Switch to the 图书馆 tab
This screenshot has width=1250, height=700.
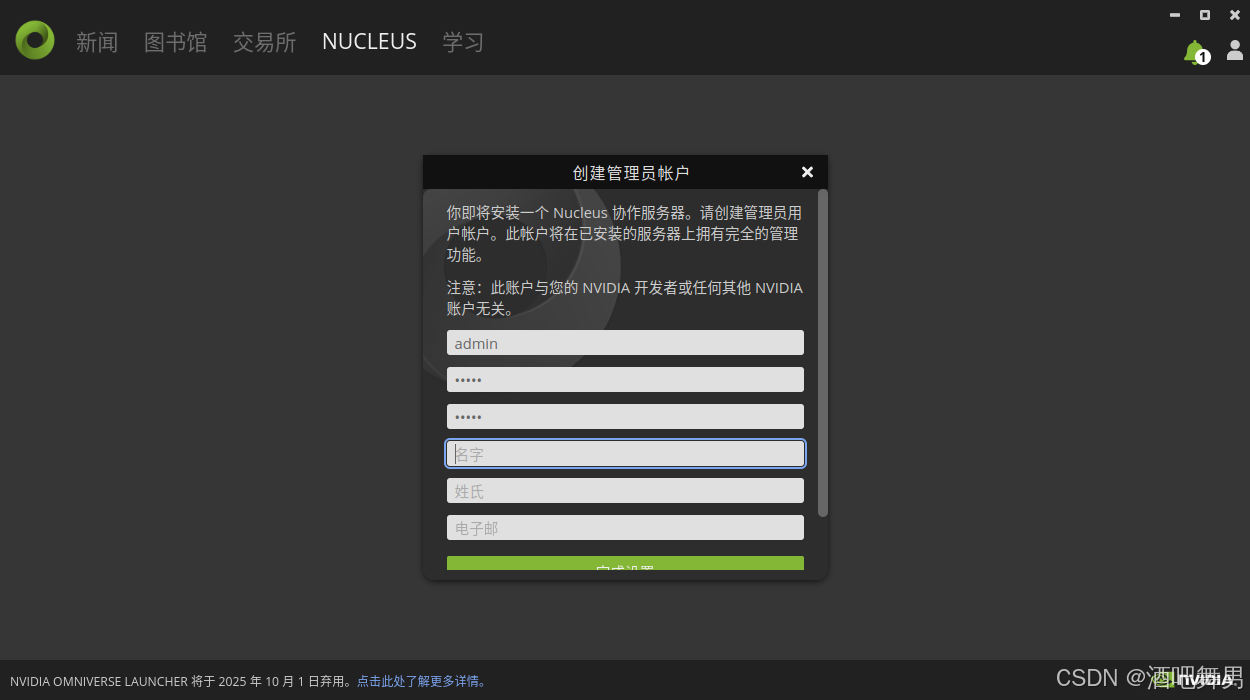[175, 42]
